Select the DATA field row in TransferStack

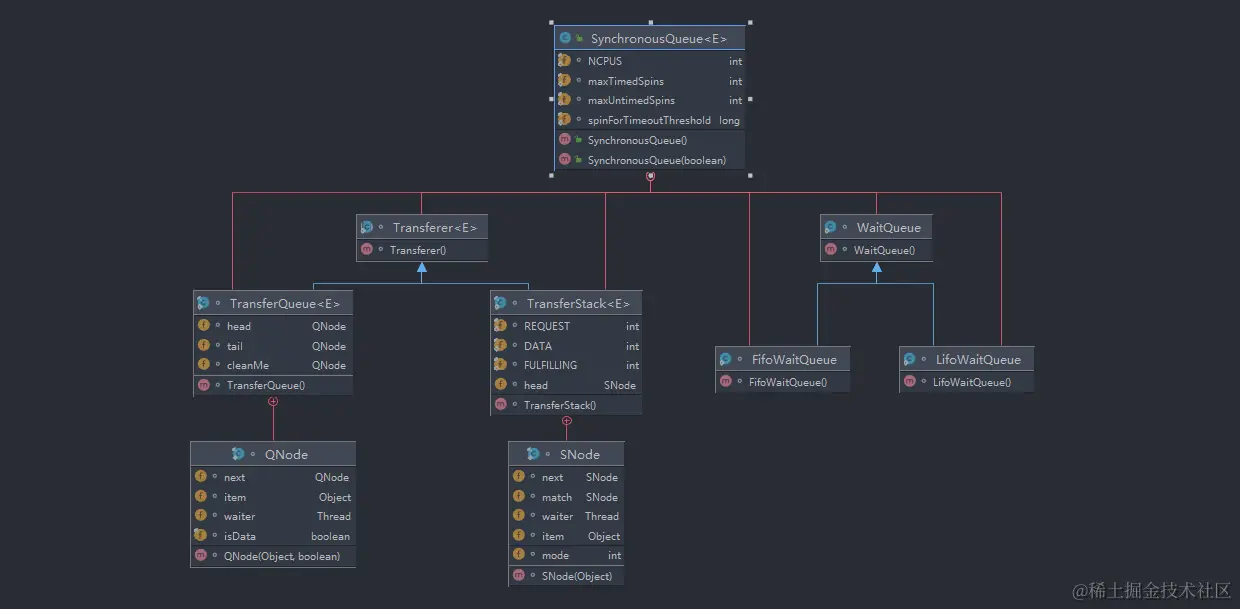(566, 345)
